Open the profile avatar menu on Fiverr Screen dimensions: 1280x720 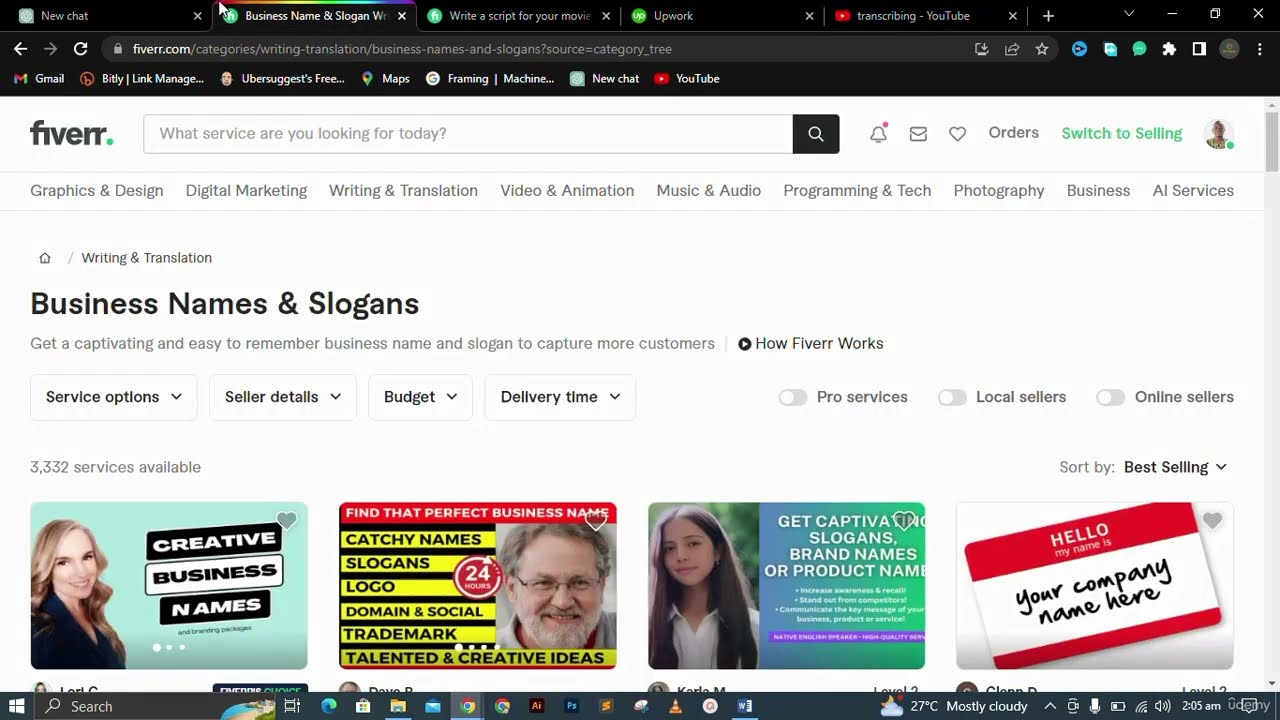[1218, 134]
